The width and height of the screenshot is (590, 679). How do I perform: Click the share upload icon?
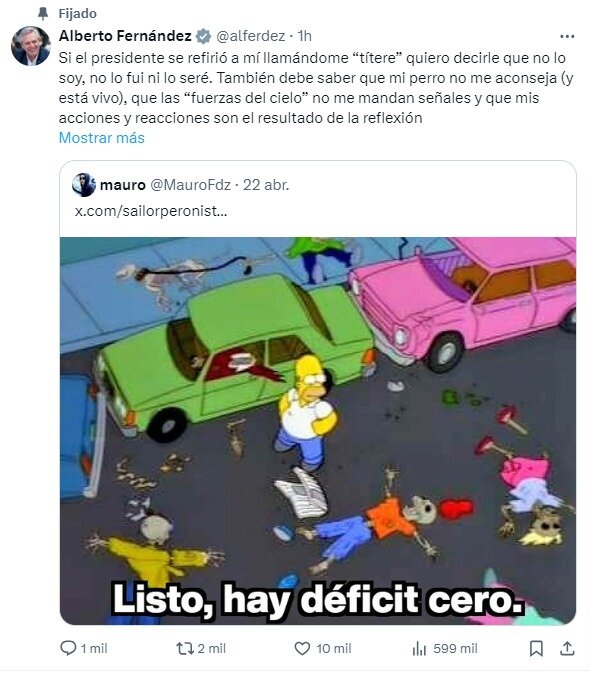tap(567, 648)
